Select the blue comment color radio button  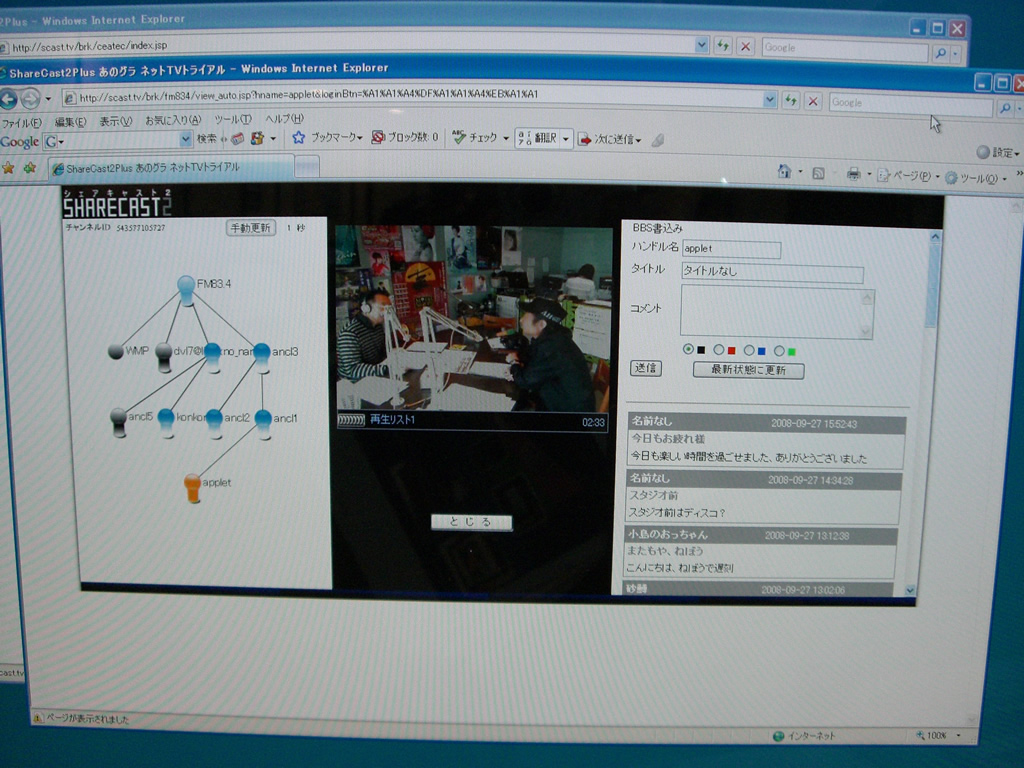pos(749,351)
